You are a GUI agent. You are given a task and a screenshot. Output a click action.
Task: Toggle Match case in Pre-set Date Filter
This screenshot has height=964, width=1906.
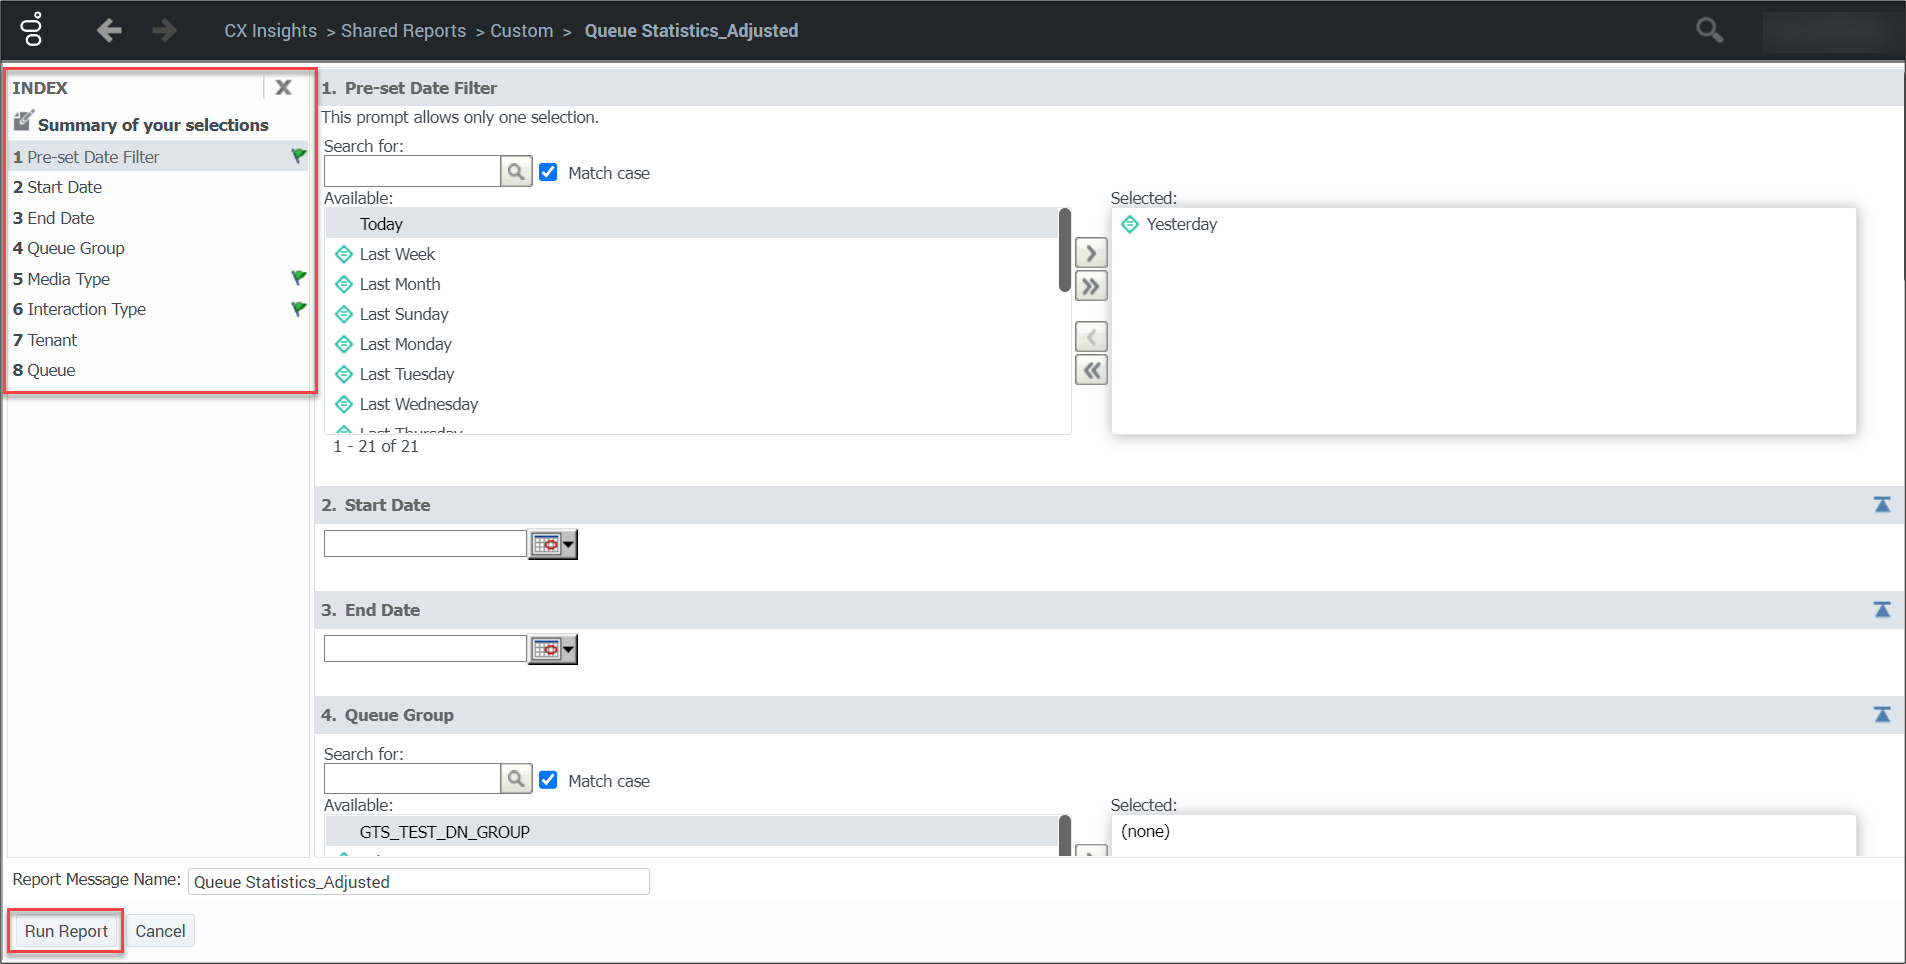(548, 172)
